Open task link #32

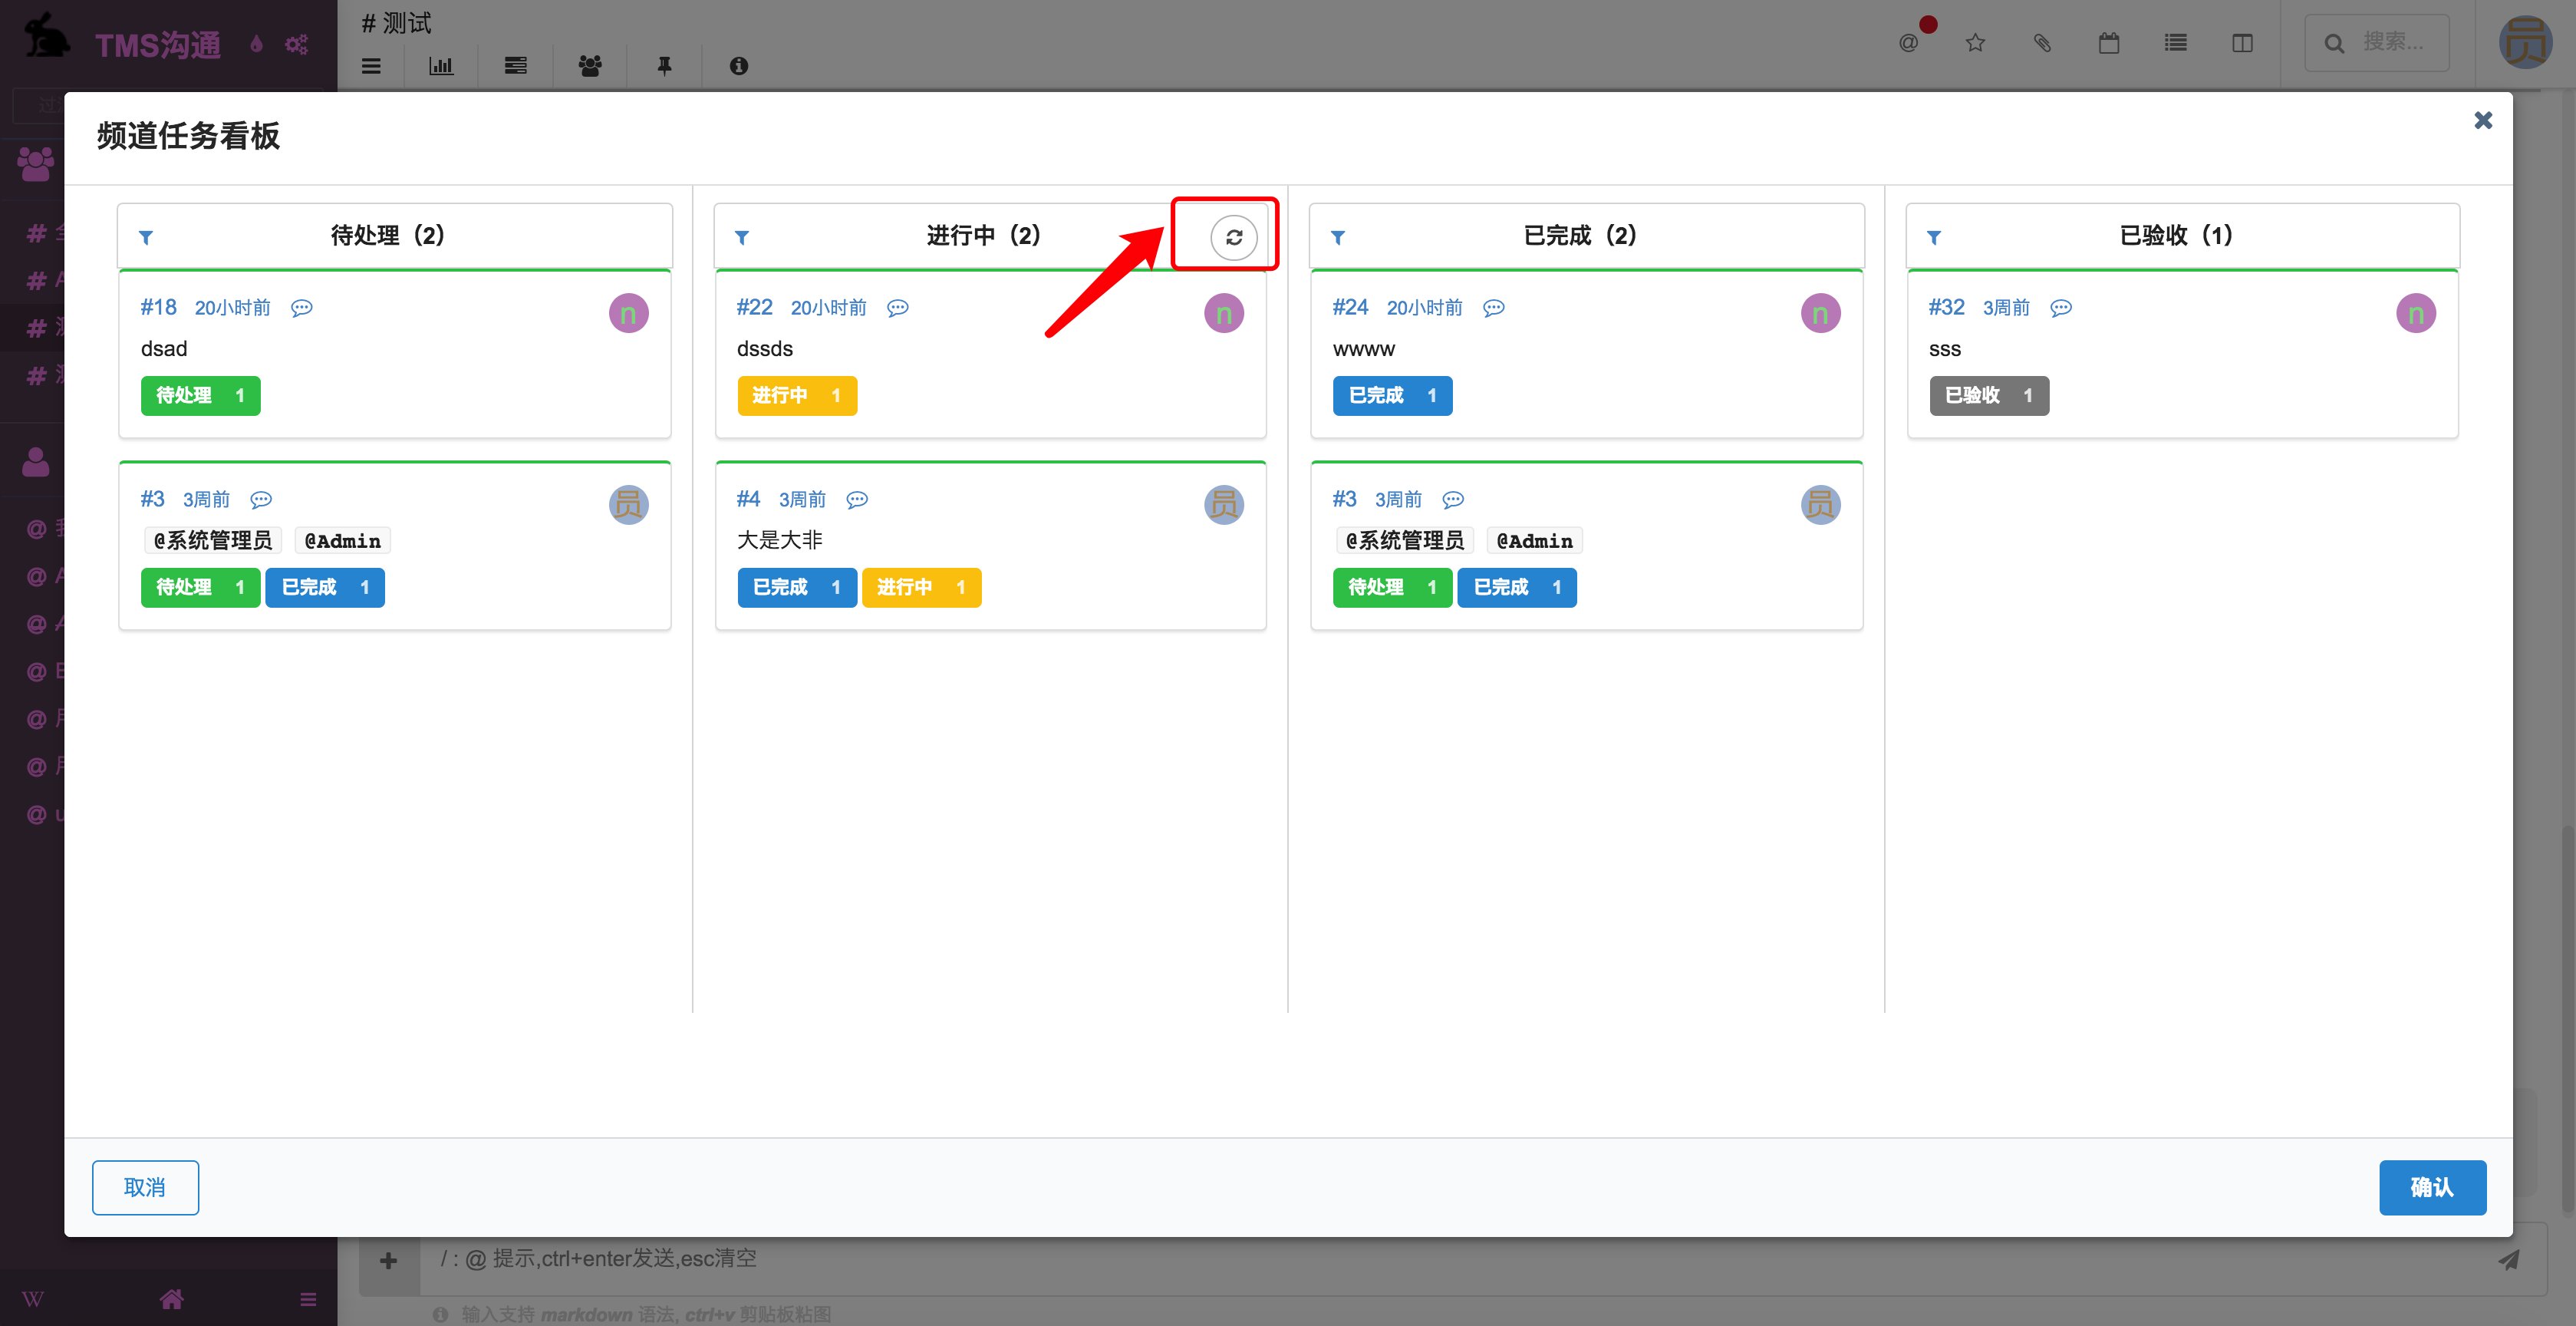pos(1946,308)
